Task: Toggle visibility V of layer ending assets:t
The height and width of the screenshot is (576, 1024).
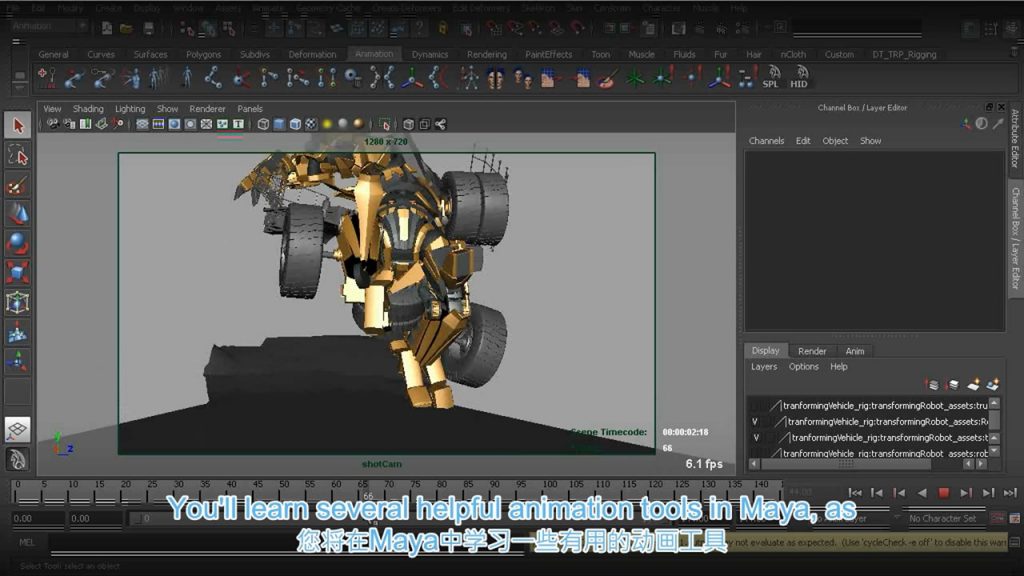Action: [x=756, y=438]
